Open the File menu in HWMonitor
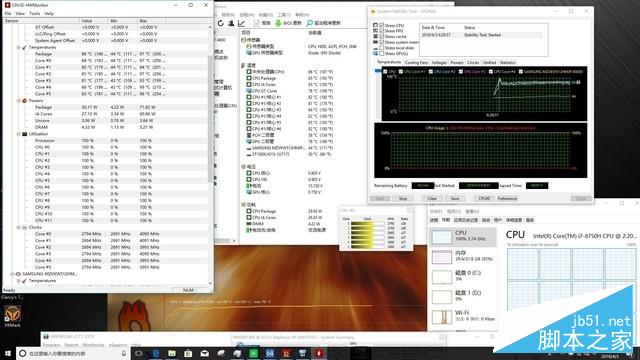 tap(8, 13)
